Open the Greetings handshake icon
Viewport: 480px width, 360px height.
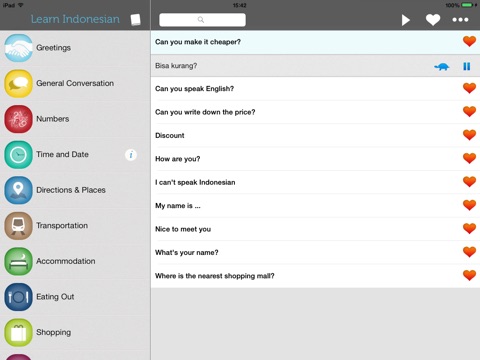tap(18, 48)
